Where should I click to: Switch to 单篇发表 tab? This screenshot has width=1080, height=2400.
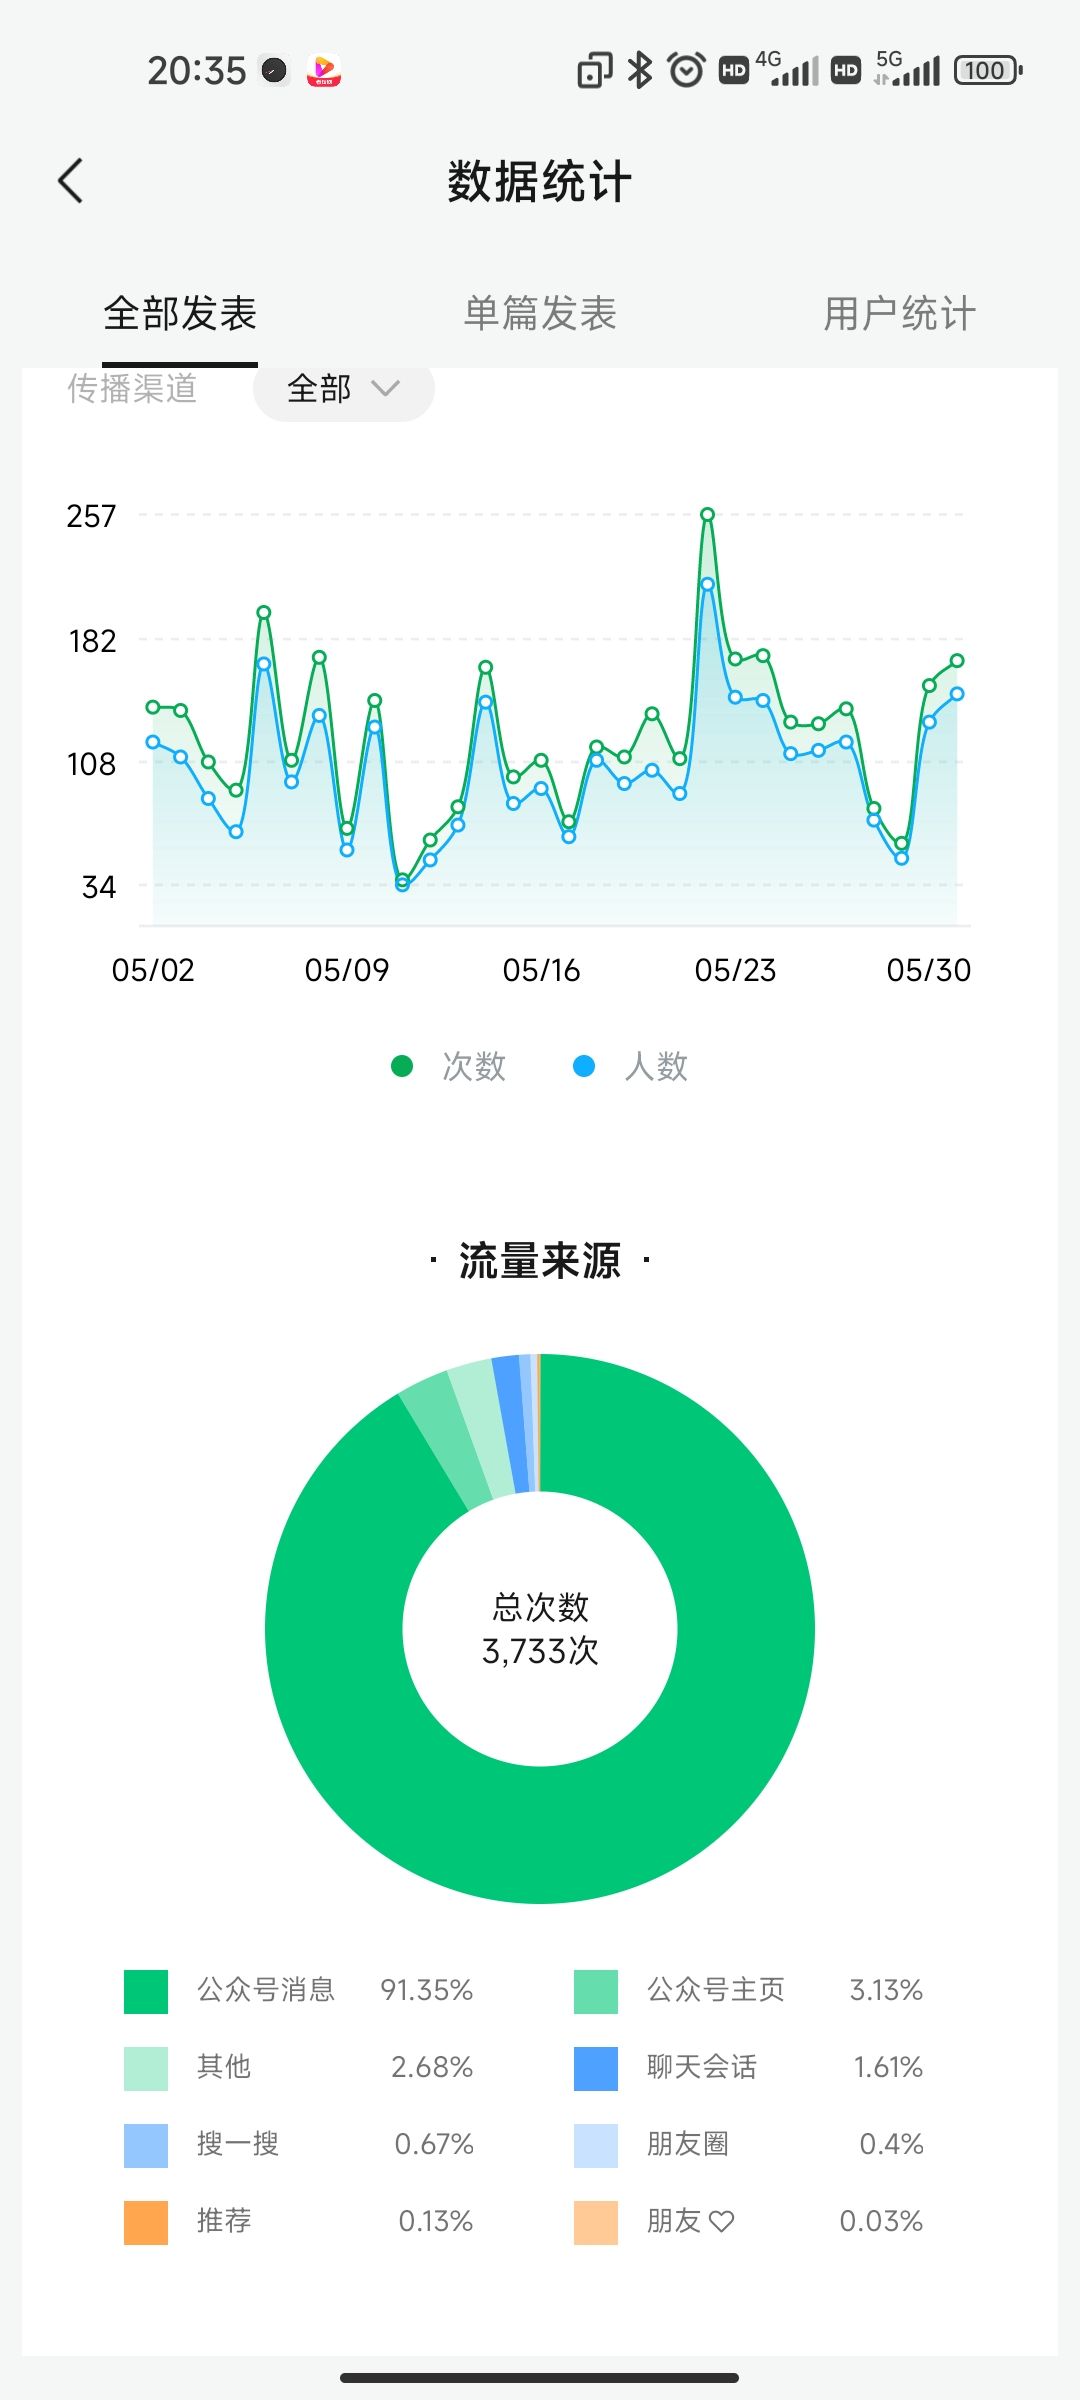[540, 313]
